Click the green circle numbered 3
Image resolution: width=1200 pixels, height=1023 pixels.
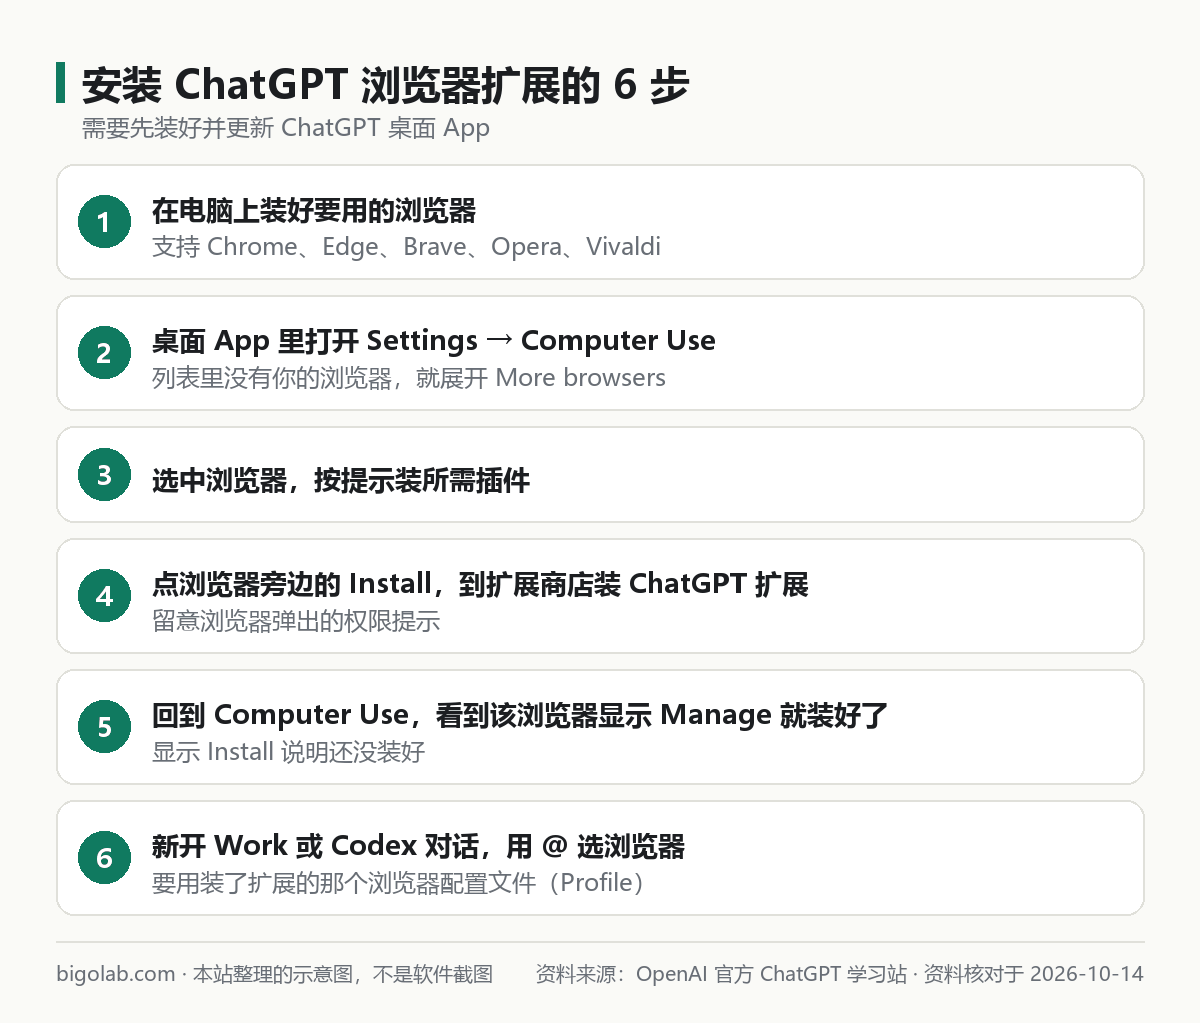[104, 475]
